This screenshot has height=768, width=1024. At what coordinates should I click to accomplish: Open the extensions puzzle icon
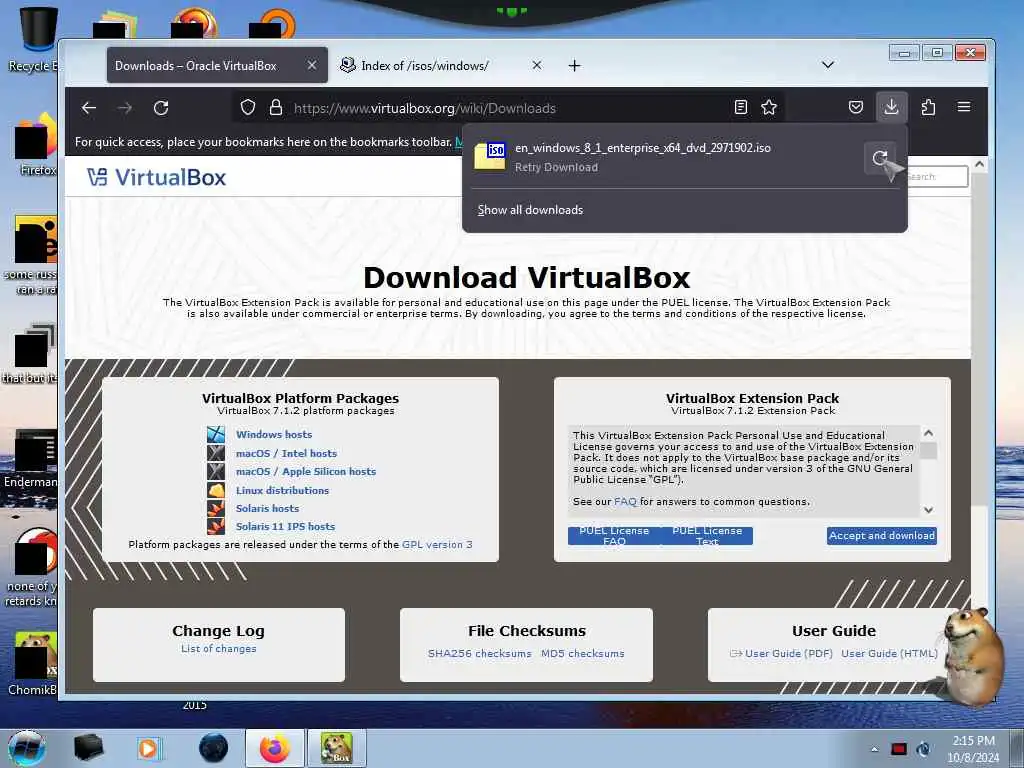click(928, 107)
